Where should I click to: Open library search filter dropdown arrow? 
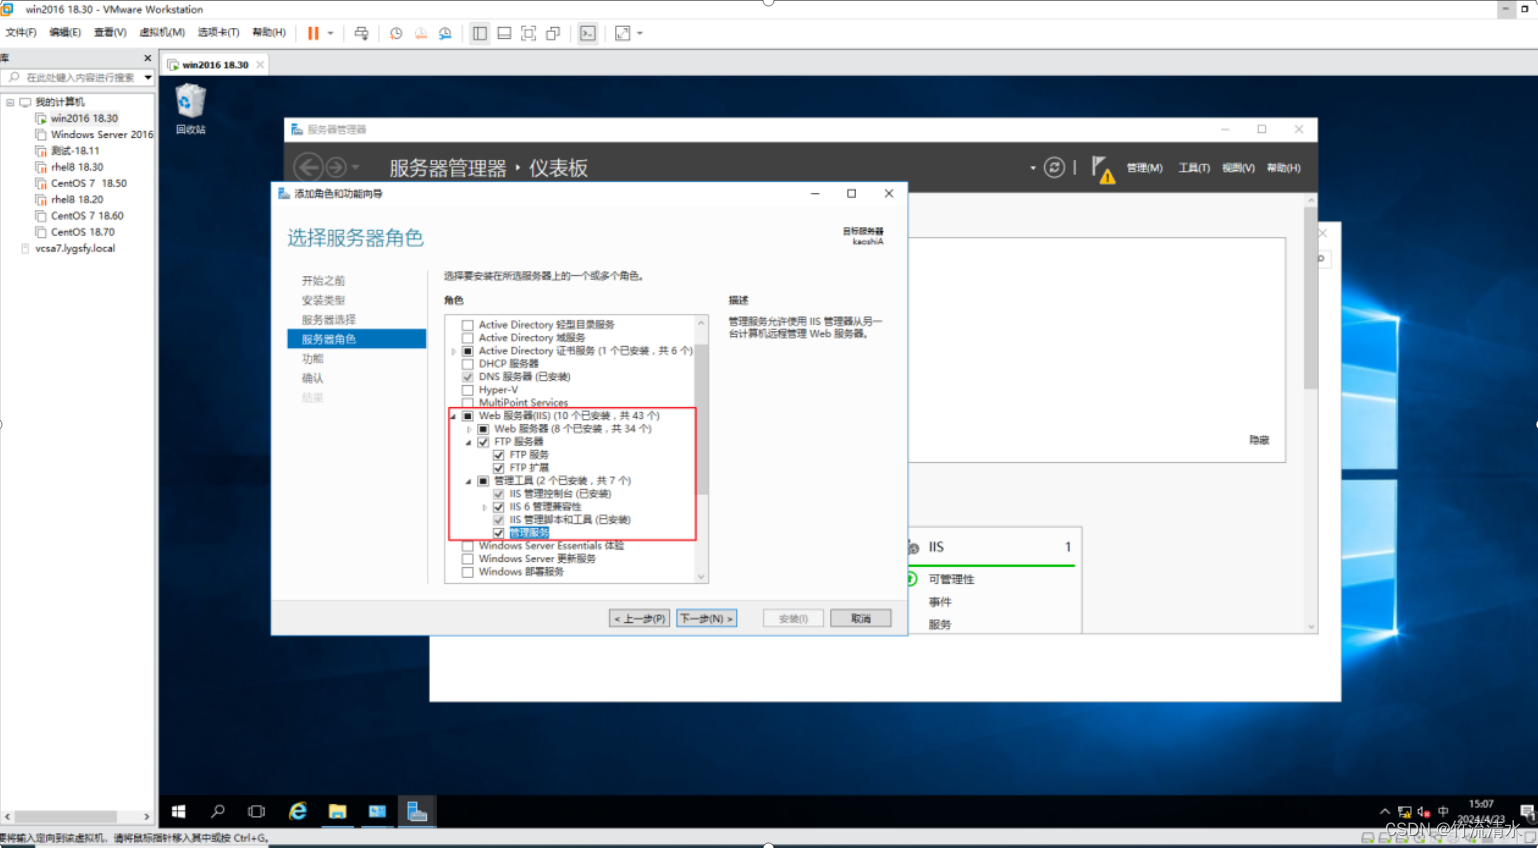(148, 77)
